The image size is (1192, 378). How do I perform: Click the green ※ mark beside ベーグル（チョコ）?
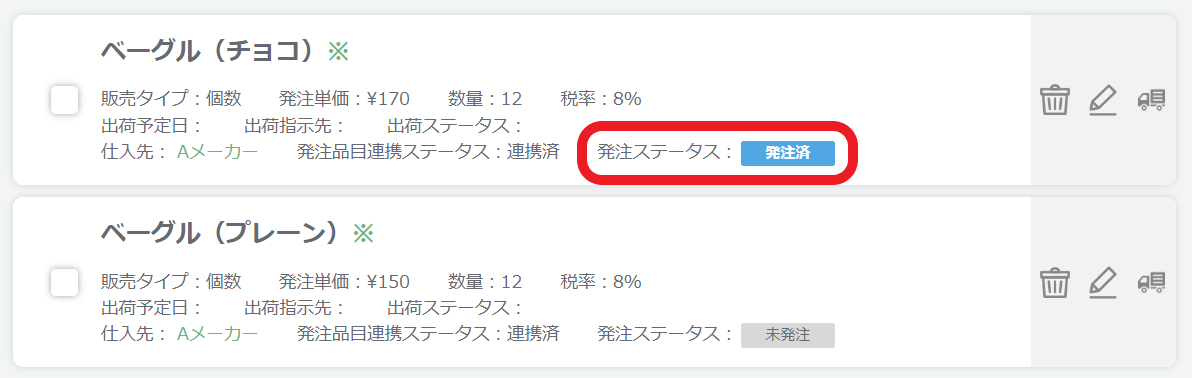coord(338,52)
